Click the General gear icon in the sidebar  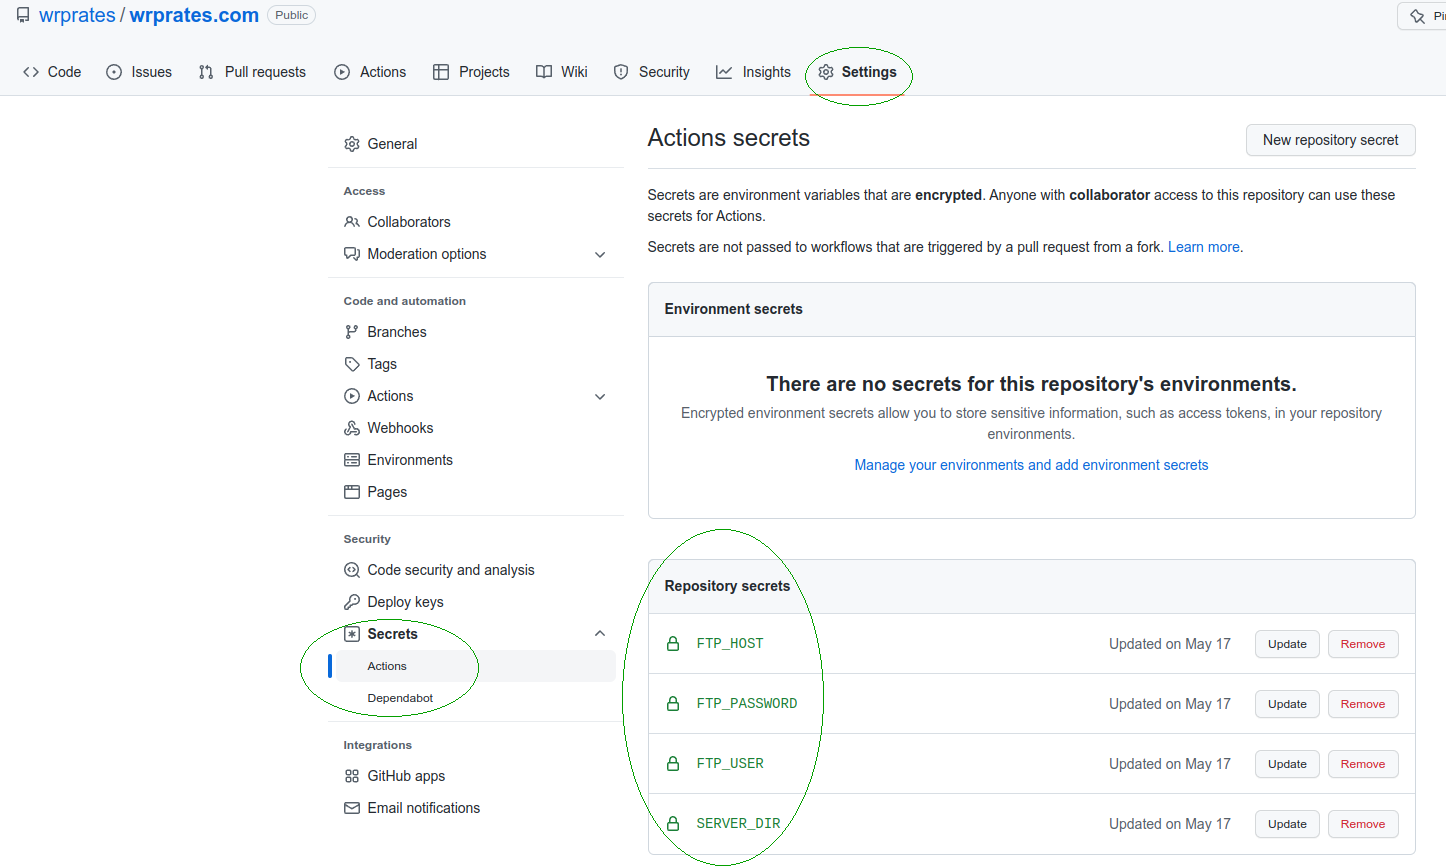[x=352, y=144]
